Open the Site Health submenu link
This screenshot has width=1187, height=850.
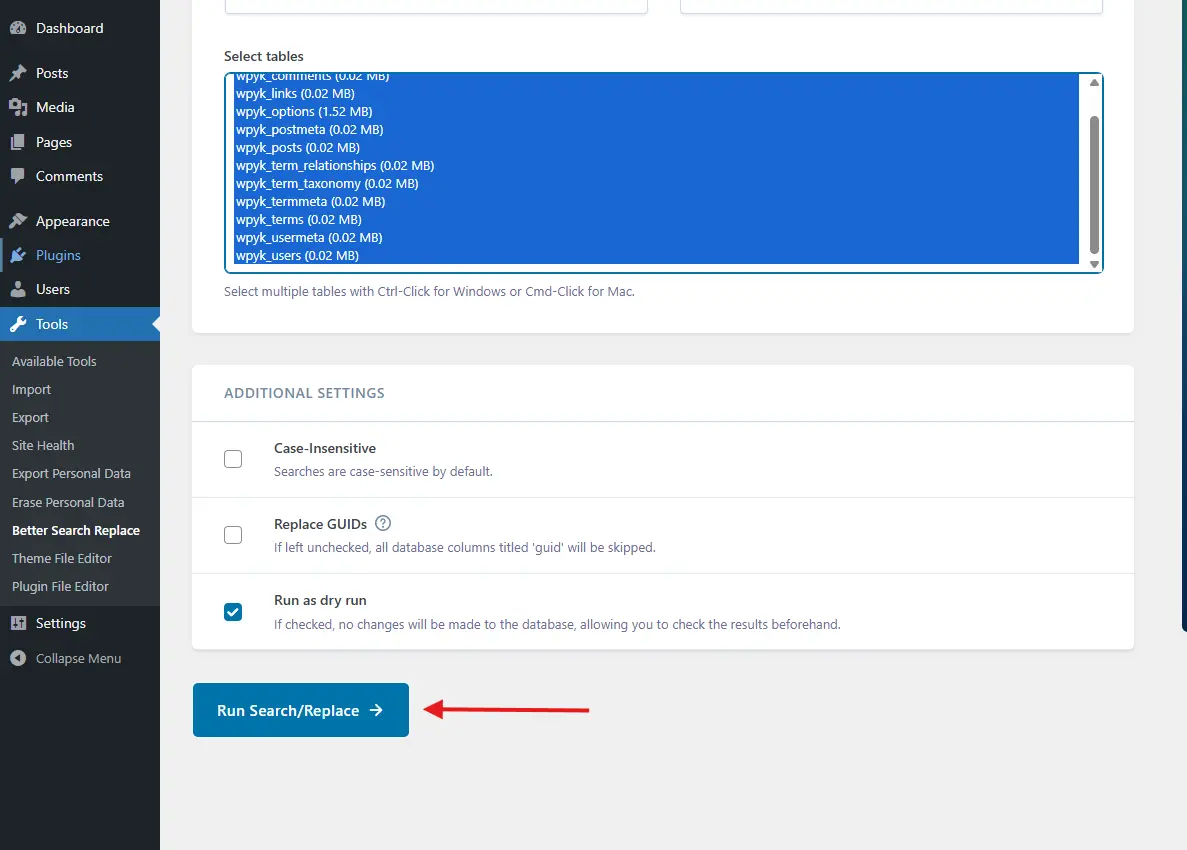click(43, 445)
